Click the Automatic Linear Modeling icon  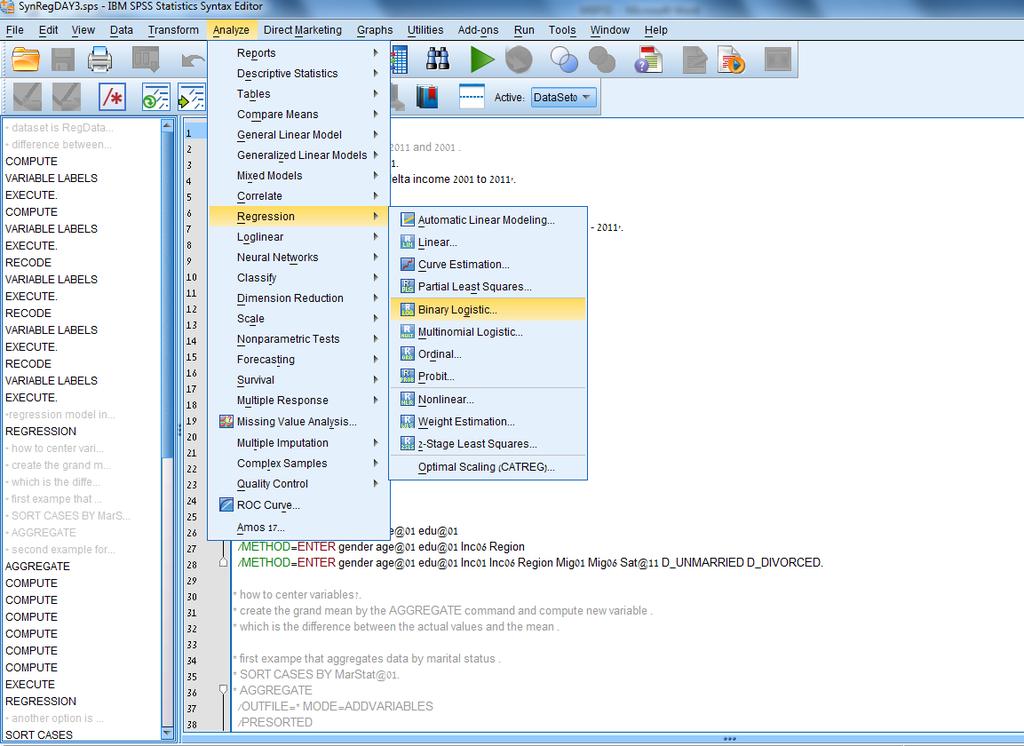click(x=408, y=220)
